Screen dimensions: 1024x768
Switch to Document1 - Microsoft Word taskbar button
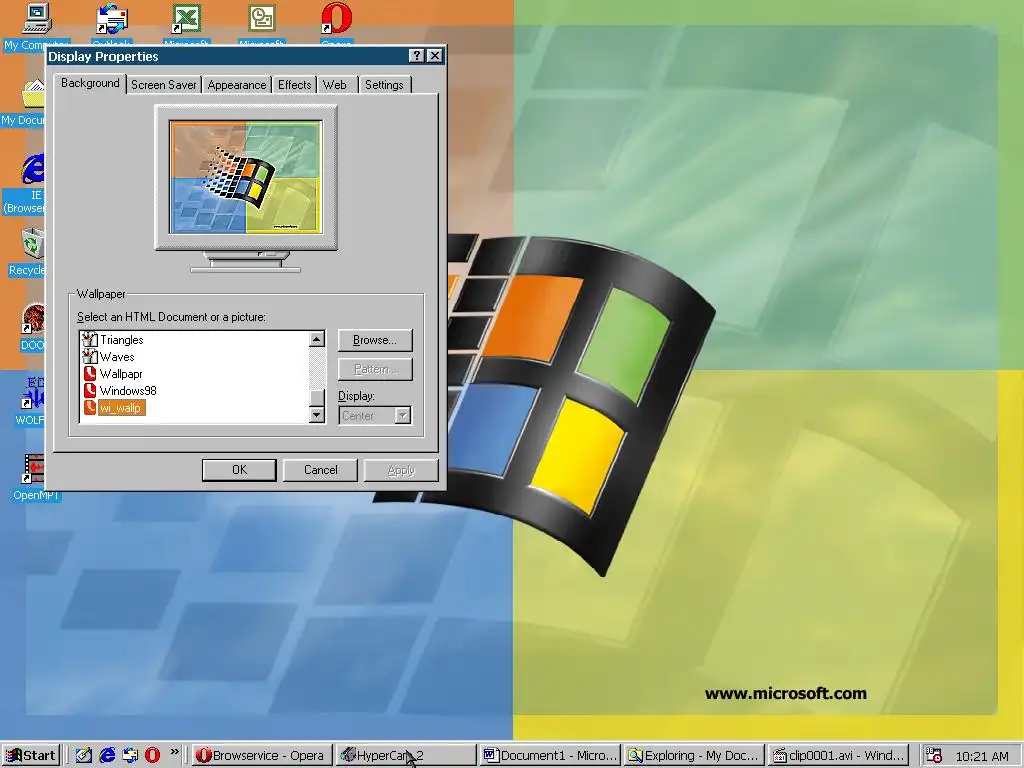point(550,756)
